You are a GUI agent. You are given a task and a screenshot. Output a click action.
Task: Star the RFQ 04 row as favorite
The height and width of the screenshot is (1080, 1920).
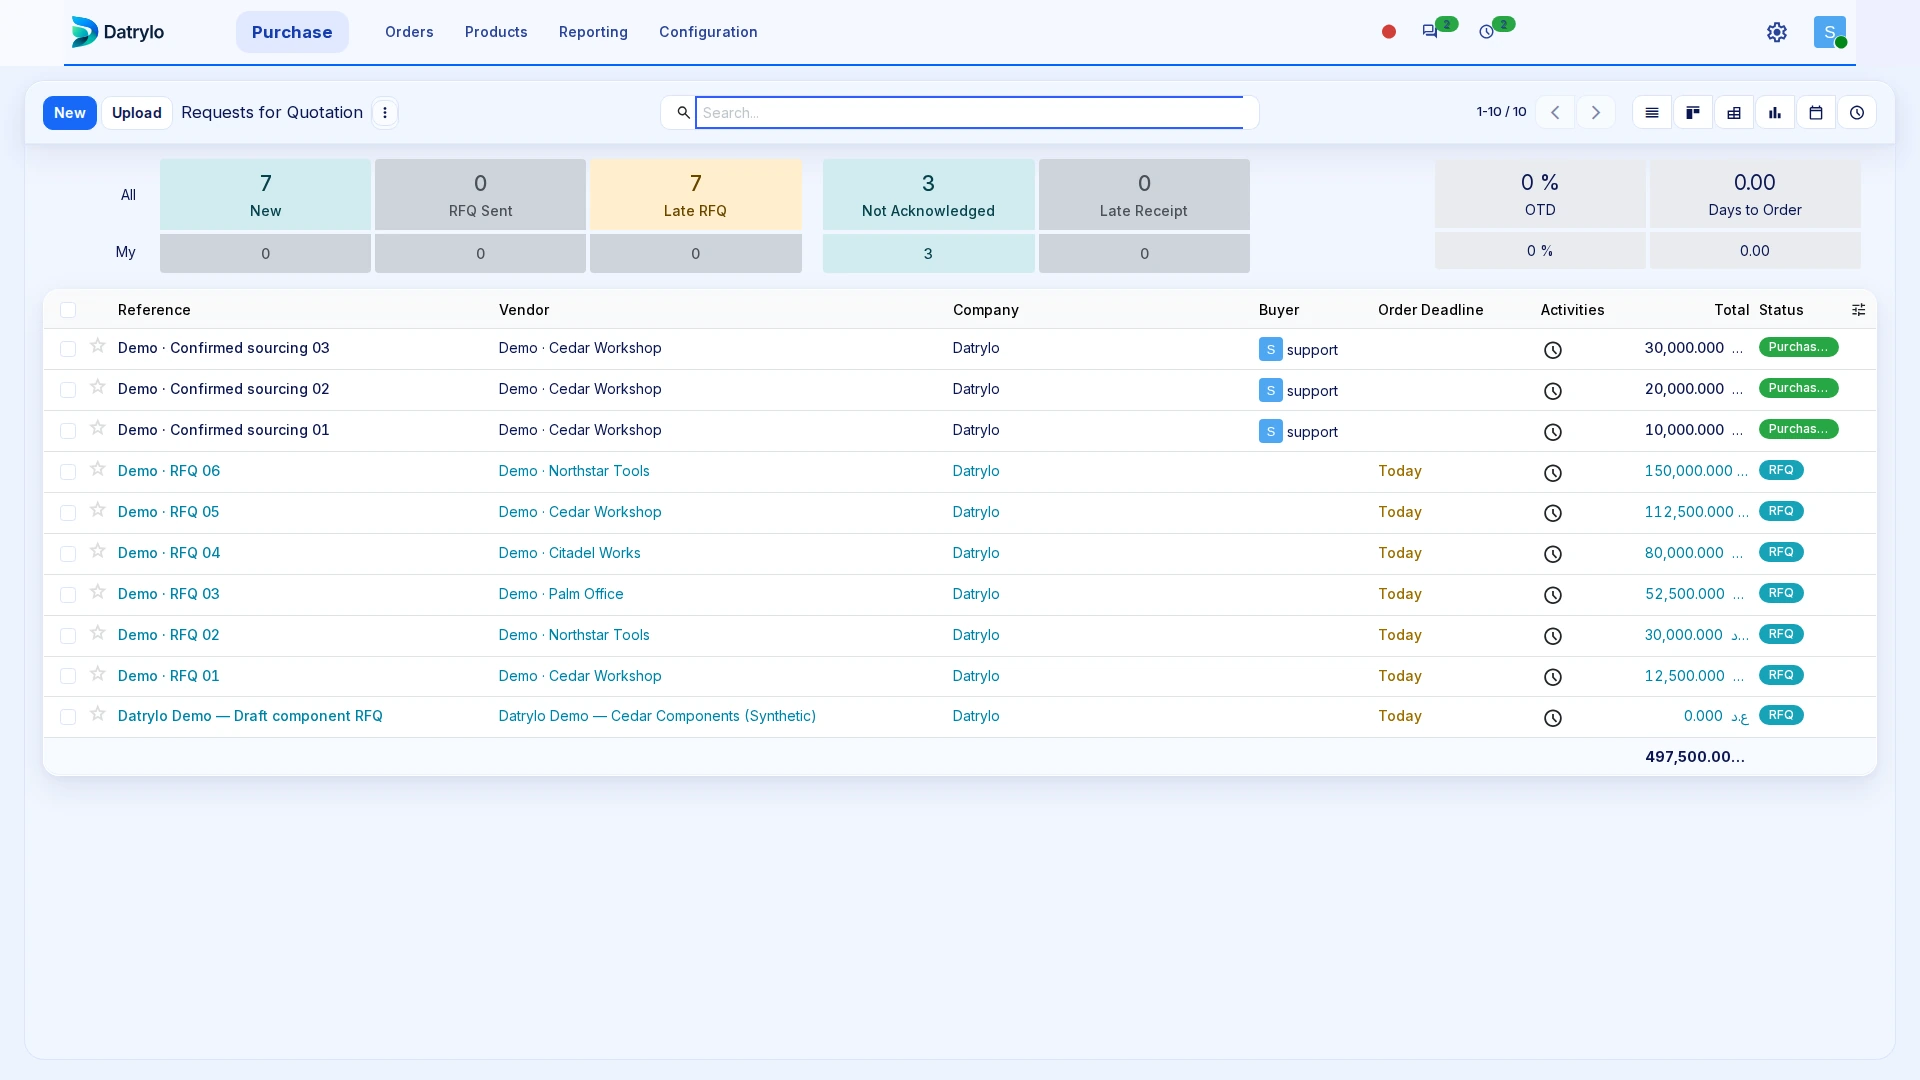tap(97, 551)
